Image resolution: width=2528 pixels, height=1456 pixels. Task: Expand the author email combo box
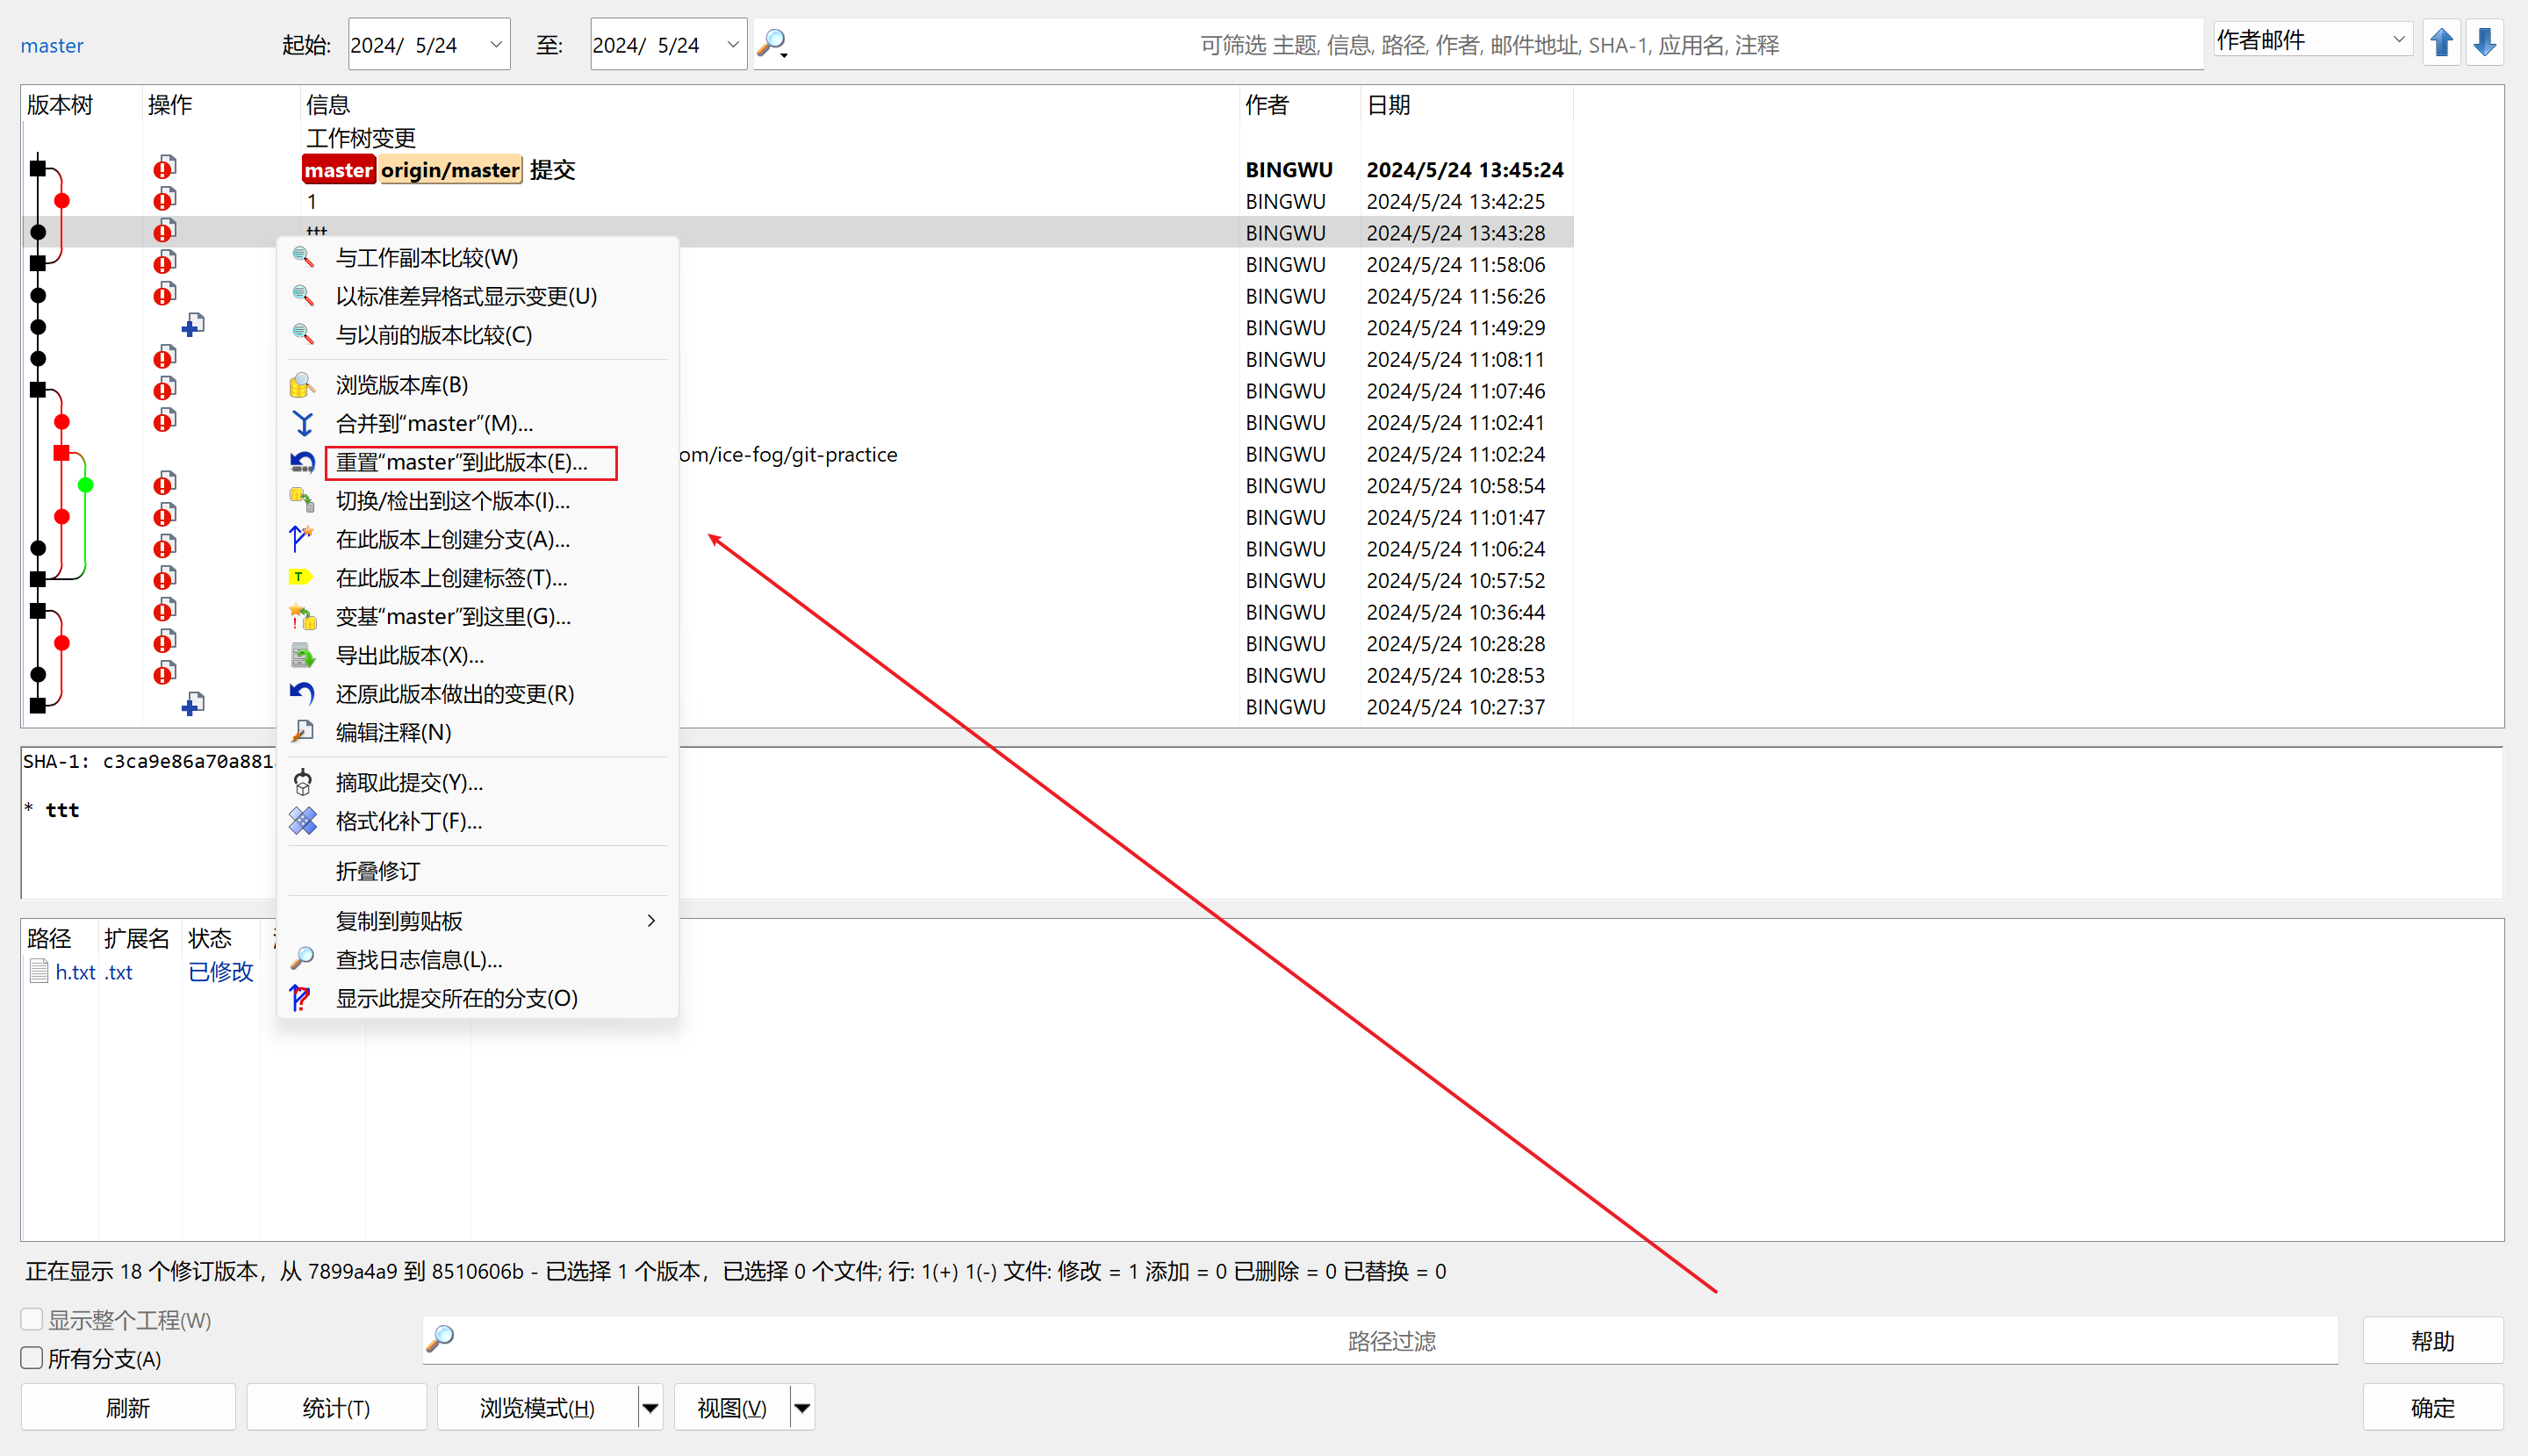coord(2398,40)
